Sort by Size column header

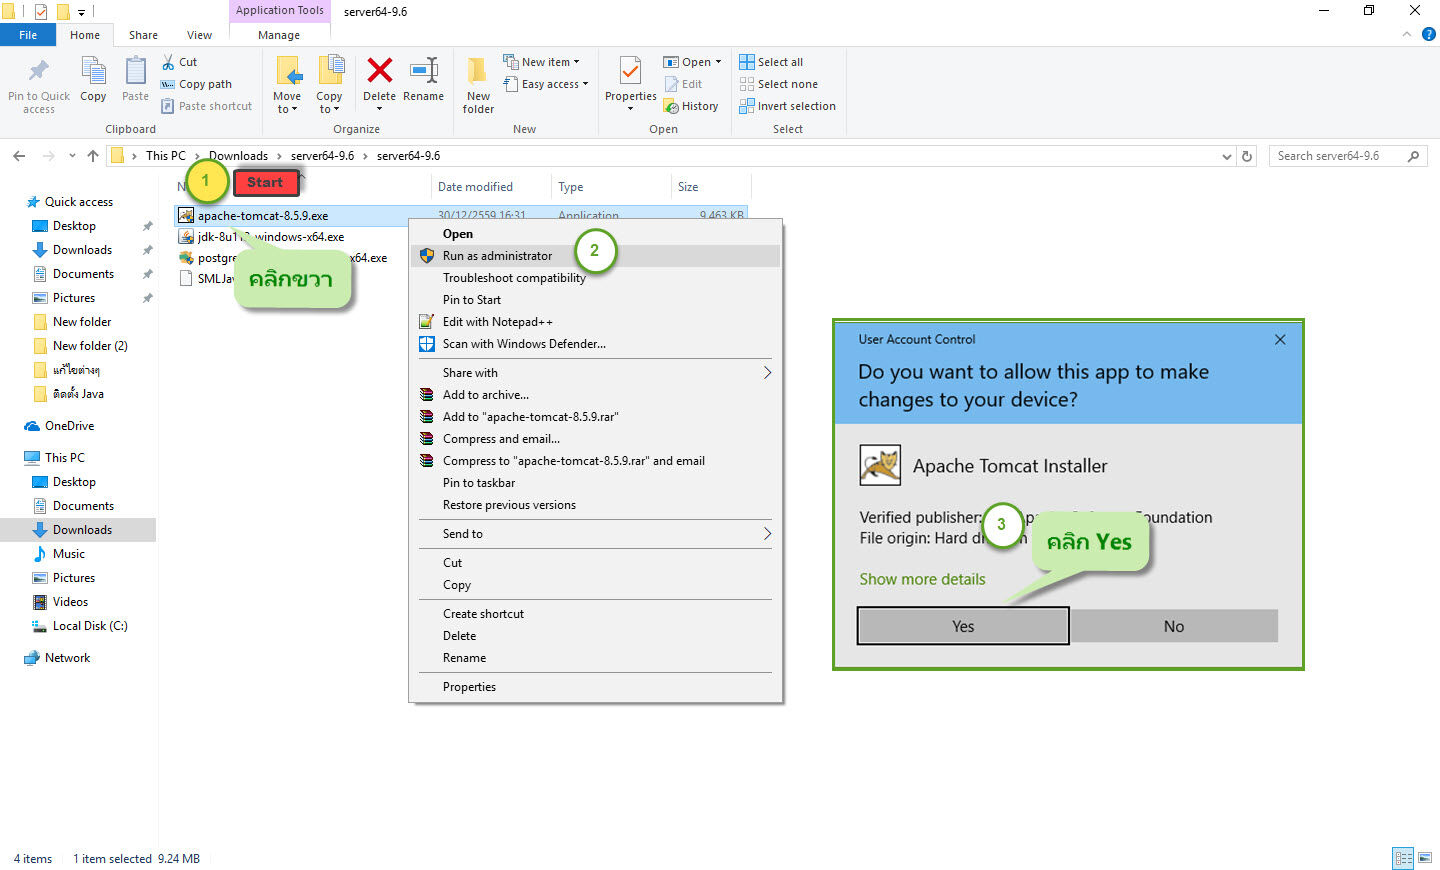688,187
